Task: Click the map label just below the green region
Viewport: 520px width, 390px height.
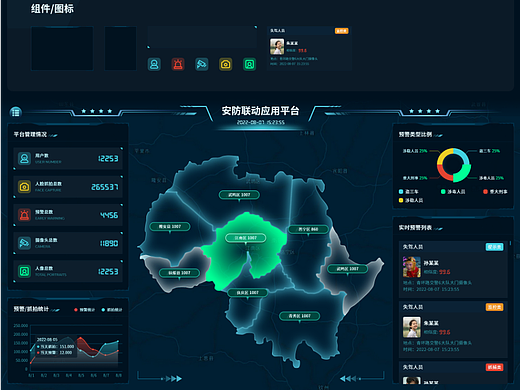Action: [x=248, y=293]
